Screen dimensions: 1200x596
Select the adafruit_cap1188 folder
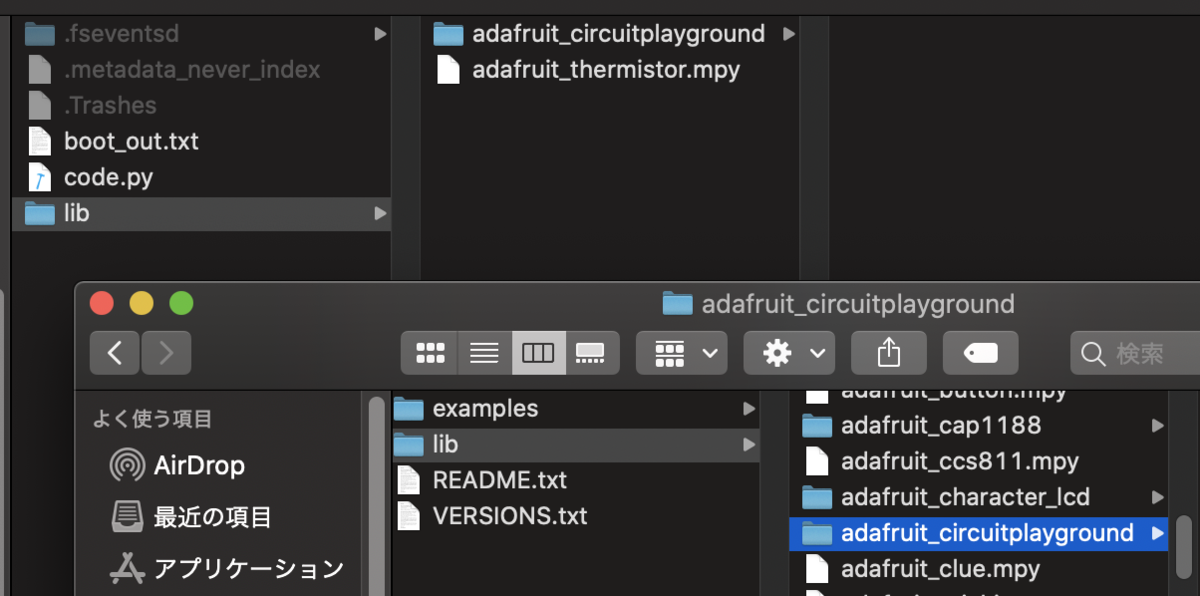(979, 425)
